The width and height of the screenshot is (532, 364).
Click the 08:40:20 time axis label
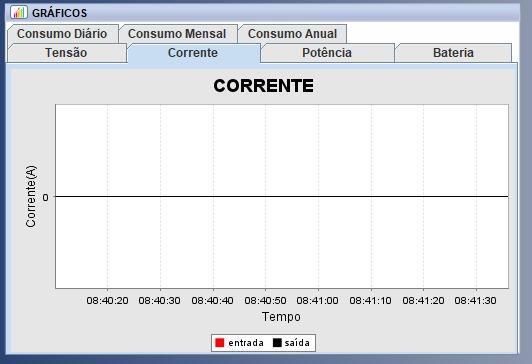107,301
